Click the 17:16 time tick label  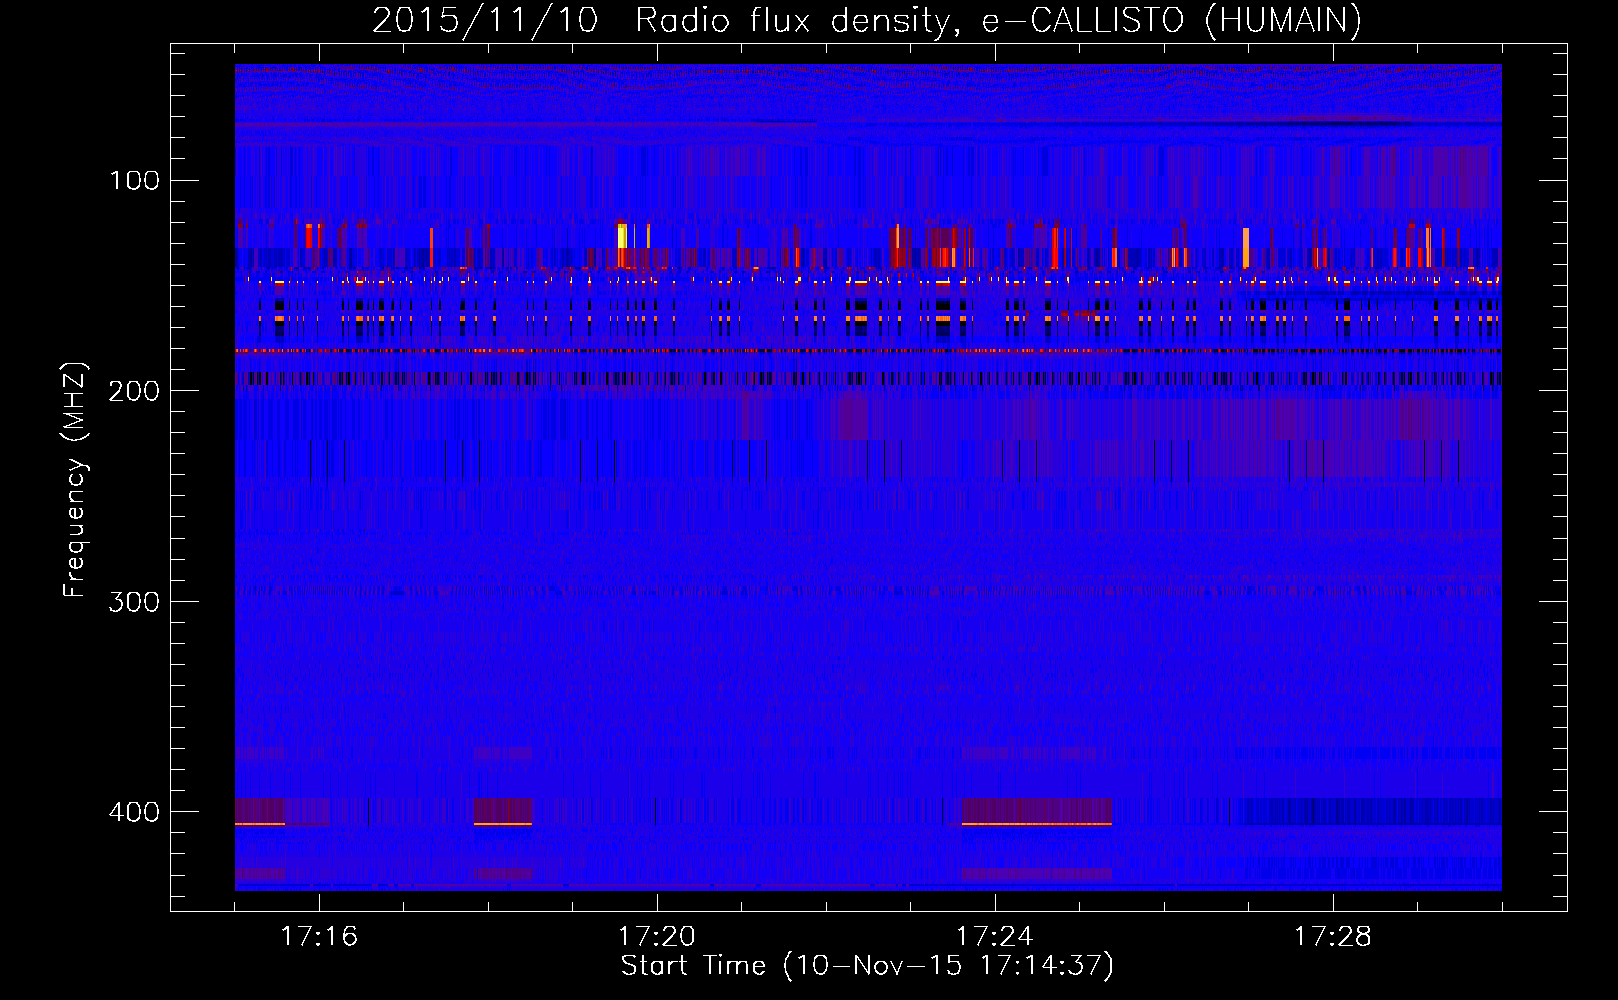coord(319,937)
